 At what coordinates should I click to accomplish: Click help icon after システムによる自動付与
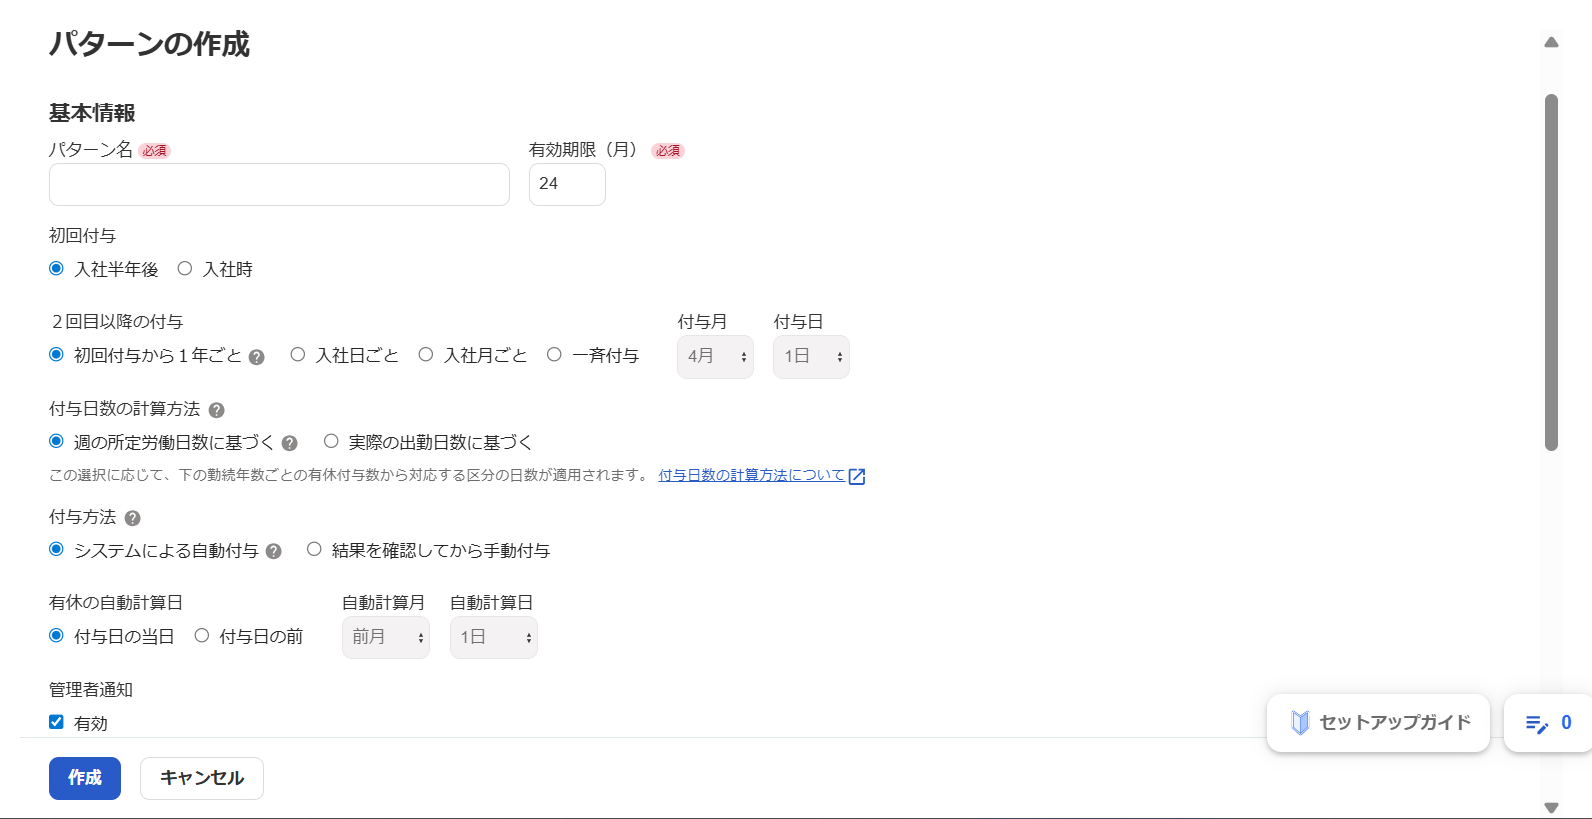(x=274, y=551)
